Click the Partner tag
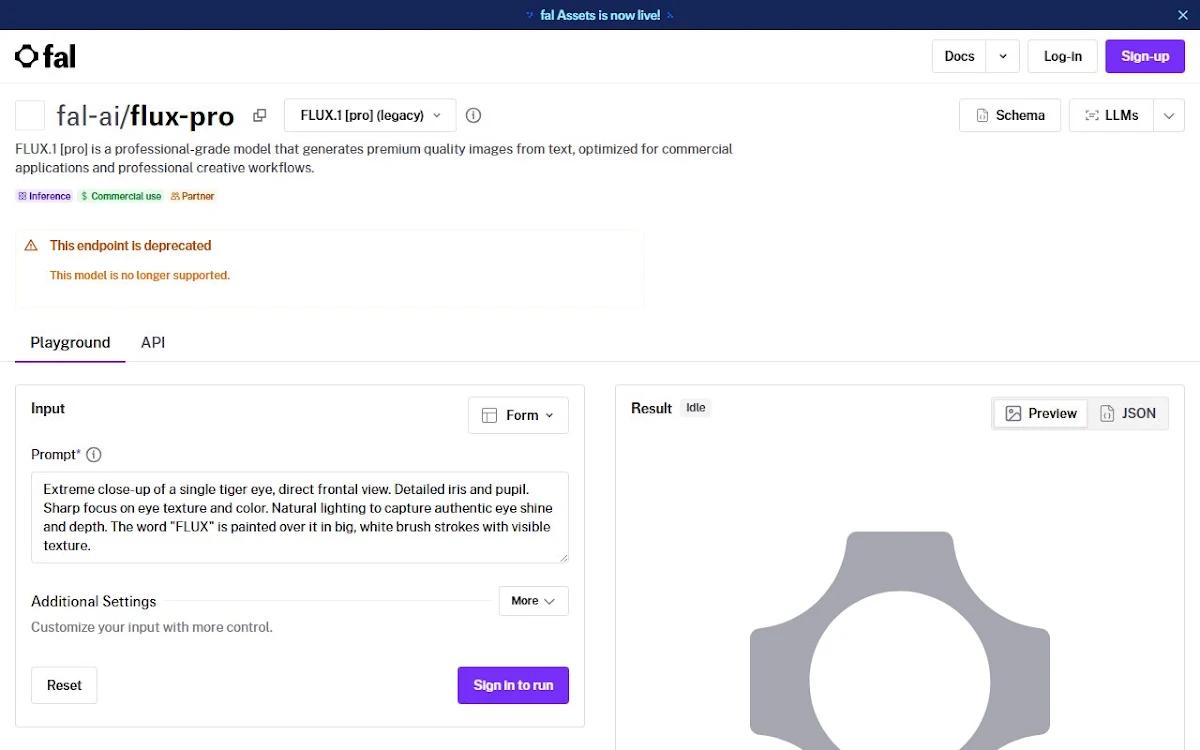The height and width of the screenshot is (750, 1200). pos(193,196)
